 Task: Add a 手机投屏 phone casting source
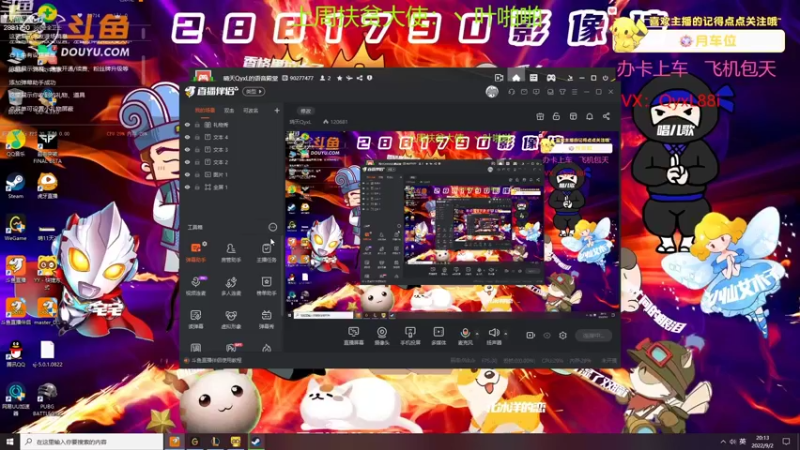tap(410, 336)
